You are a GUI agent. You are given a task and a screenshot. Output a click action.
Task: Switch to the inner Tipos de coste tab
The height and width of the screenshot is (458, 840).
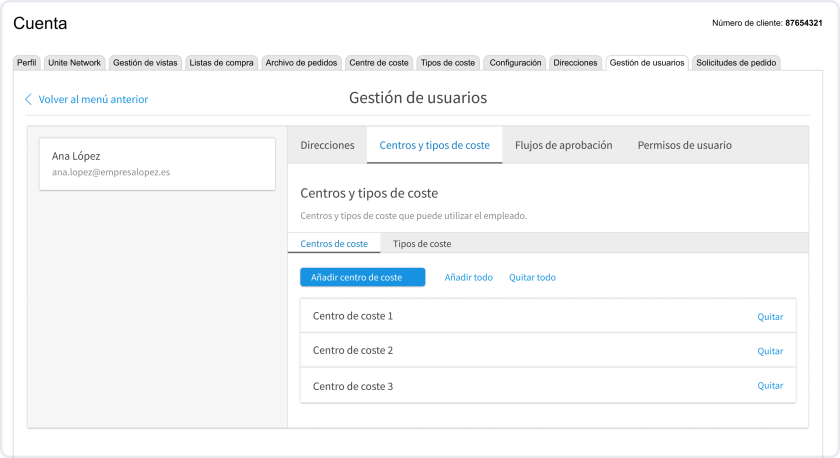422,244
